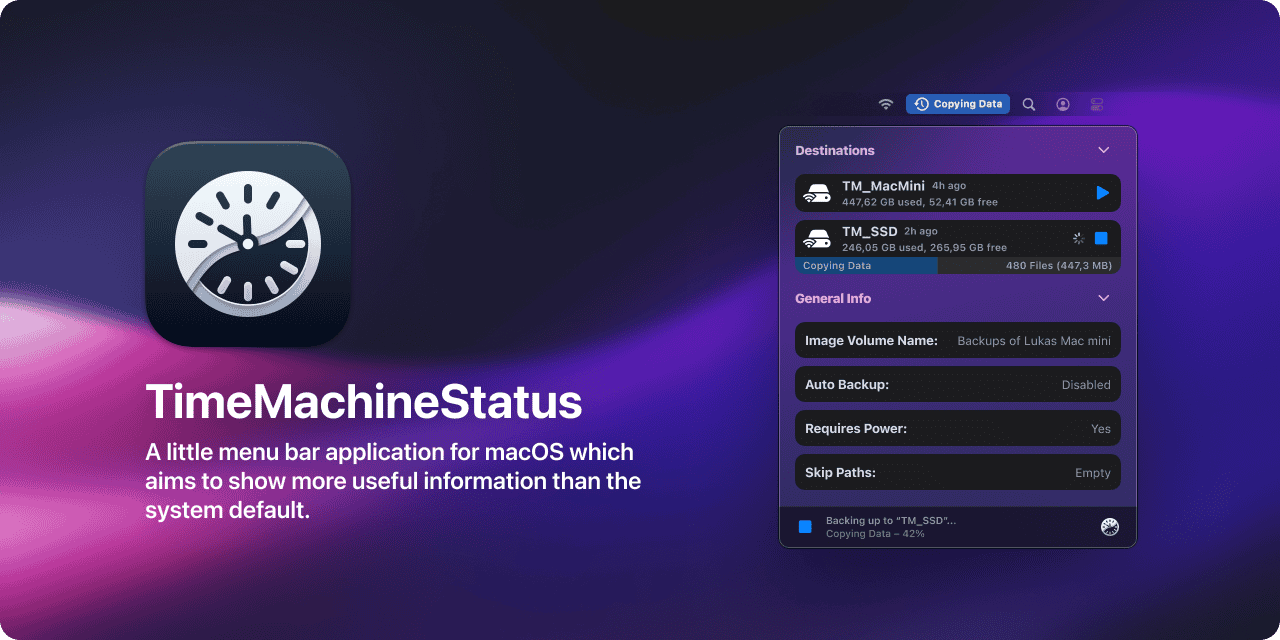The height and width of the screenshot is (640, 1280).
Task: Click the General Info heading
Action: (833, 298)
